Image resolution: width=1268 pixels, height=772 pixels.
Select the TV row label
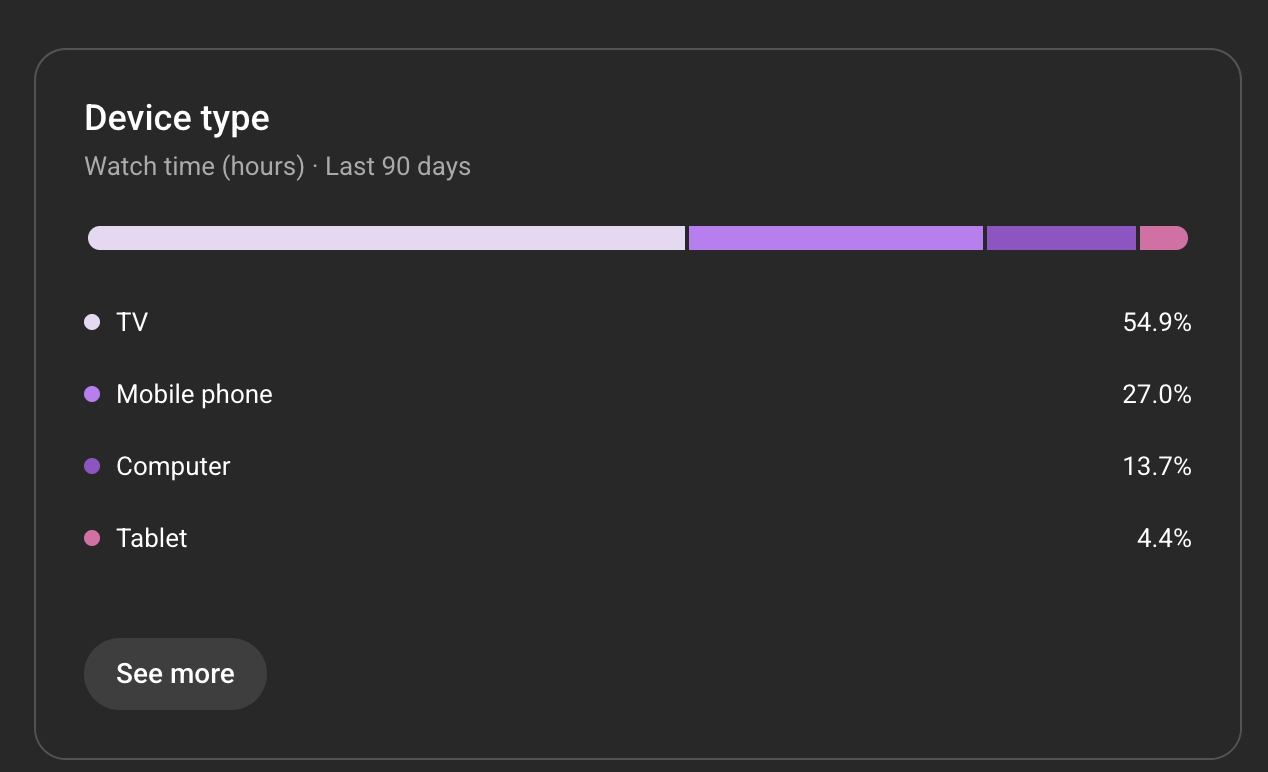pos(132,322)
